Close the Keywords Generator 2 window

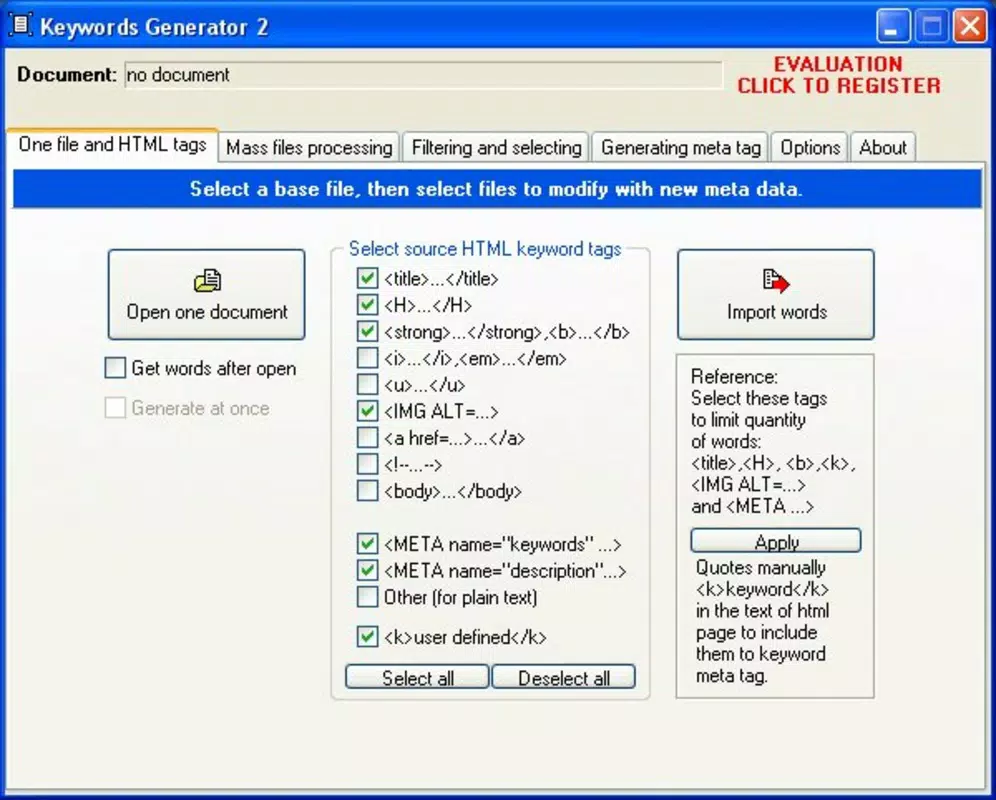click(x=970, y=26)
